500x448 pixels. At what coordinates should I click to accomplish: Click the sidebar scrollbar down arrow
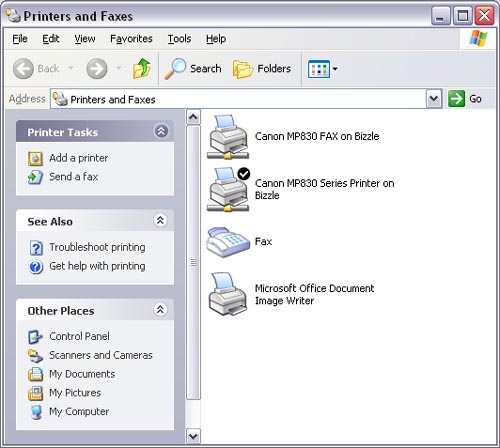pyautogui.click(x=193, y=436)
